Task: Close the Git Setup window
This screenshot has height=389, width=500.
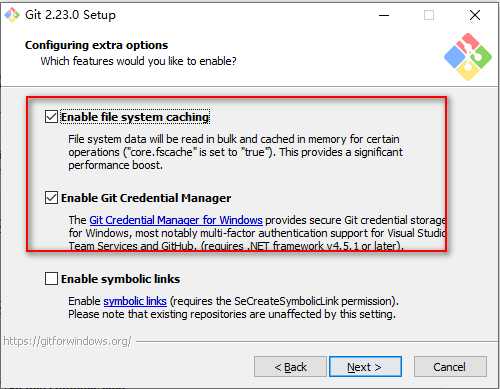Action: tap(475, 15)
